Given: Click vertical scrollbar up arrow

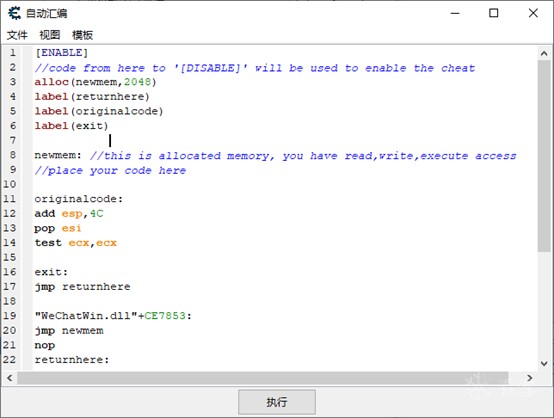Looking at the screenshot, I should [544, 54].
